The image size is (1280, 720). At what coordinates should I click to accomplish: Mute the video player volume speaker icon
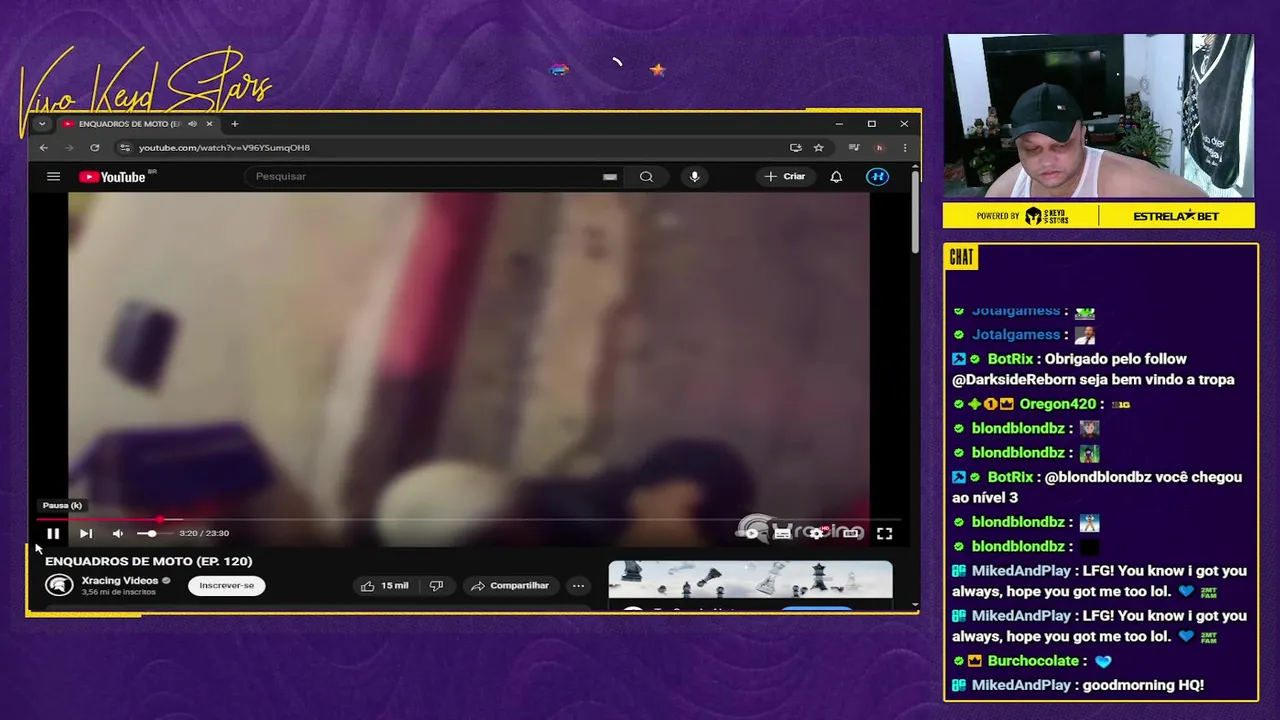coord(117,533)
